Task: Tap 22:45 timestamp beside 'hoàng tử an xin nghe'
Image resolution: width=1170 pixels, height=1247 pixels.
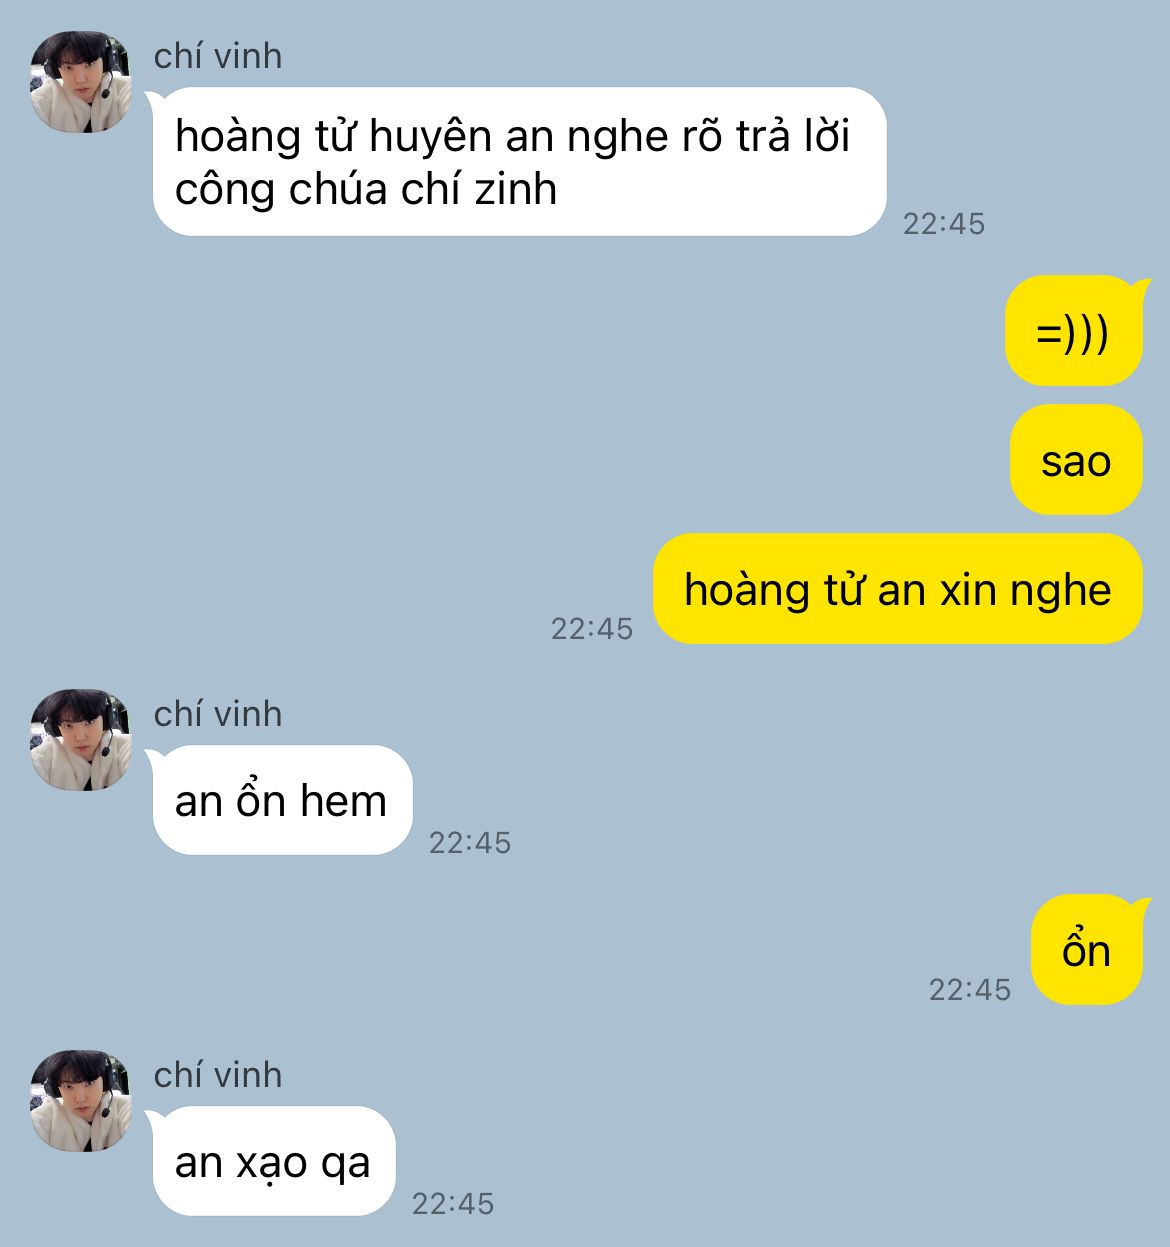Action: (x=592, y=628)
